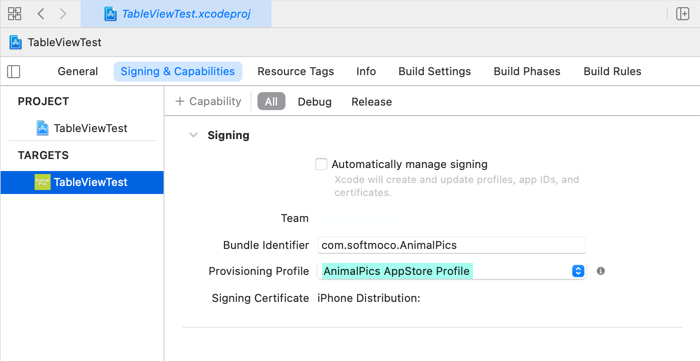Add a new Capability

pyautogui.click(x=208, y=101)
